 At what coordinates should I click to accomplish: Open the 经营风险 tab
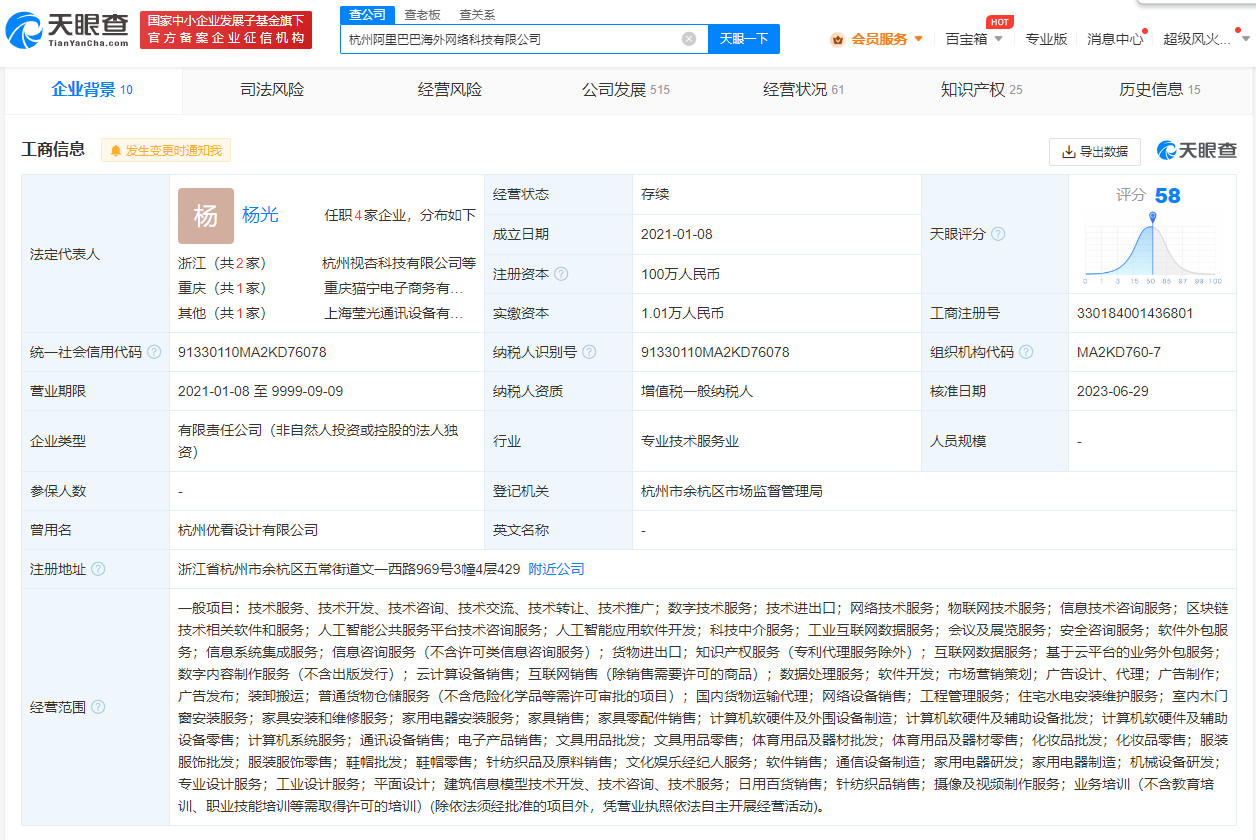[x=450, y=90]
